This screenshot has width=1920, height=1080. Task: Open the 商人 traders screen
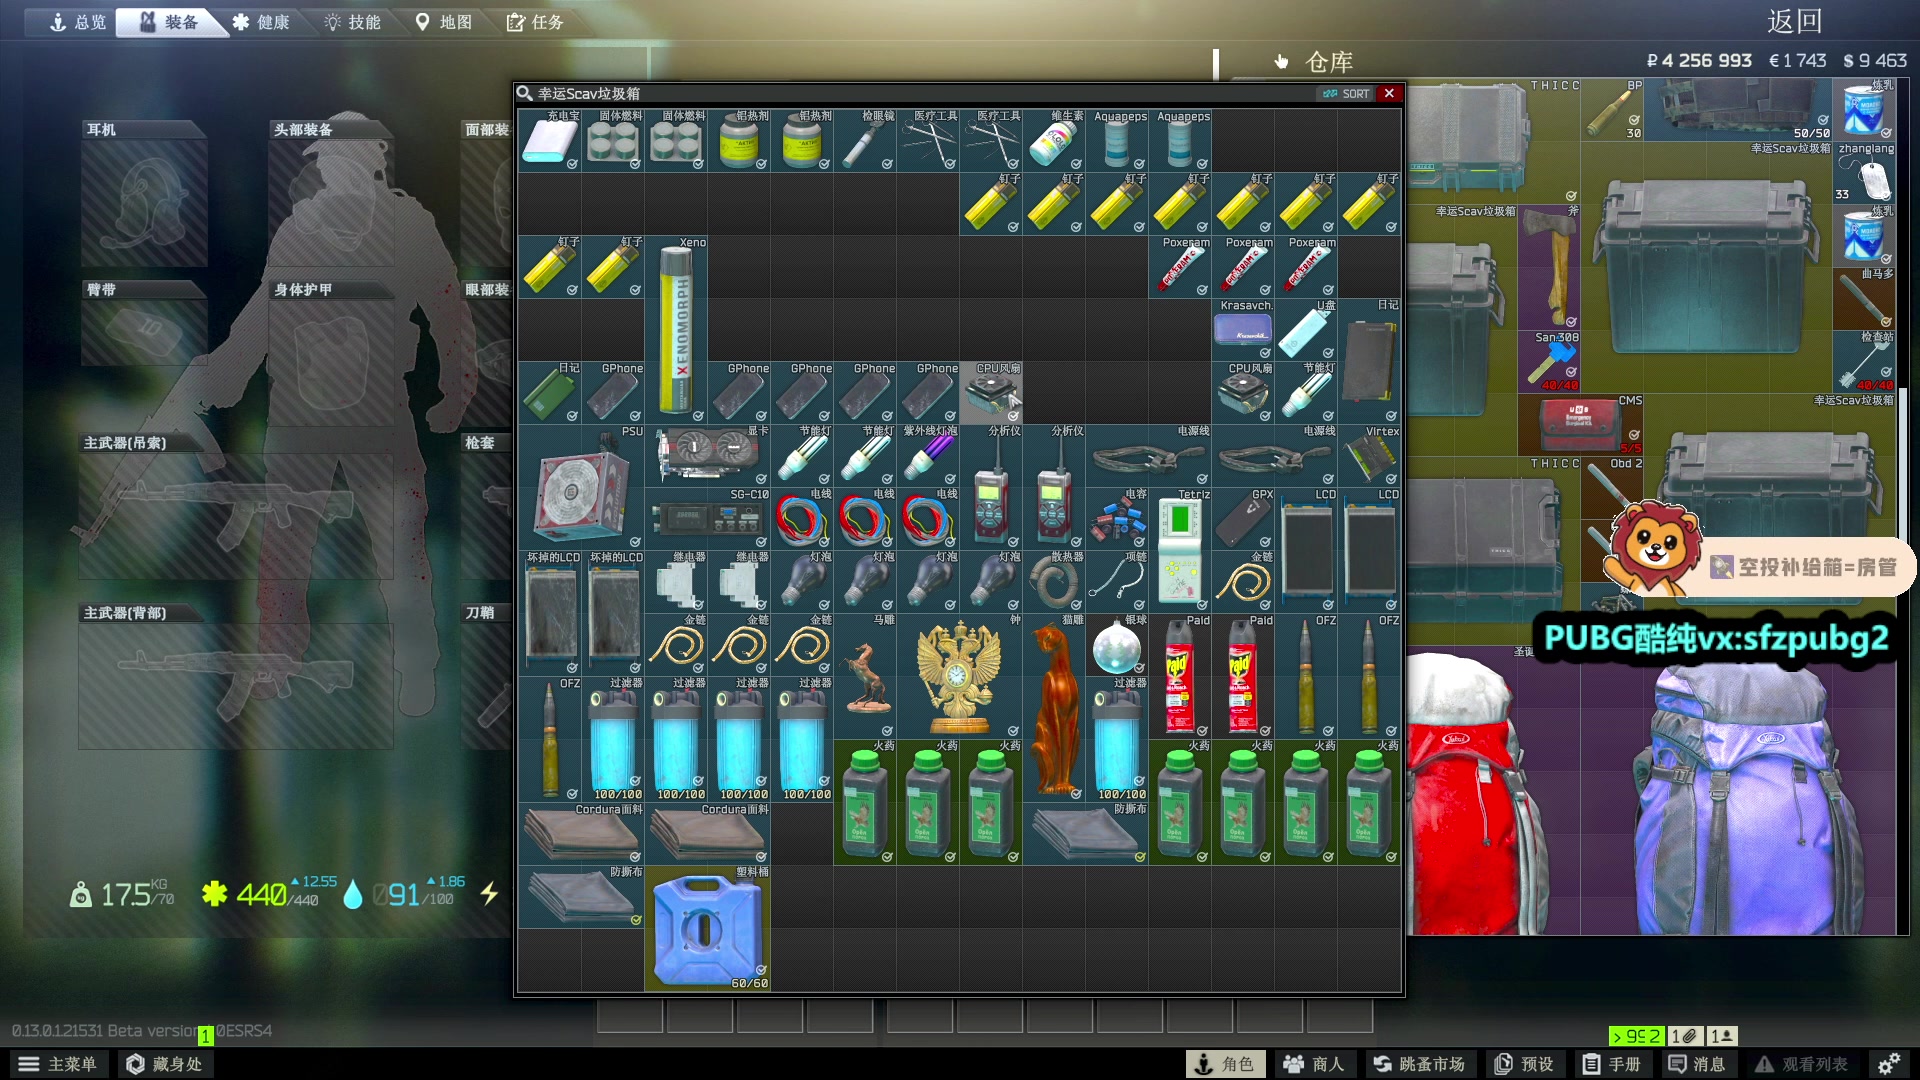click(1314, 1064)
